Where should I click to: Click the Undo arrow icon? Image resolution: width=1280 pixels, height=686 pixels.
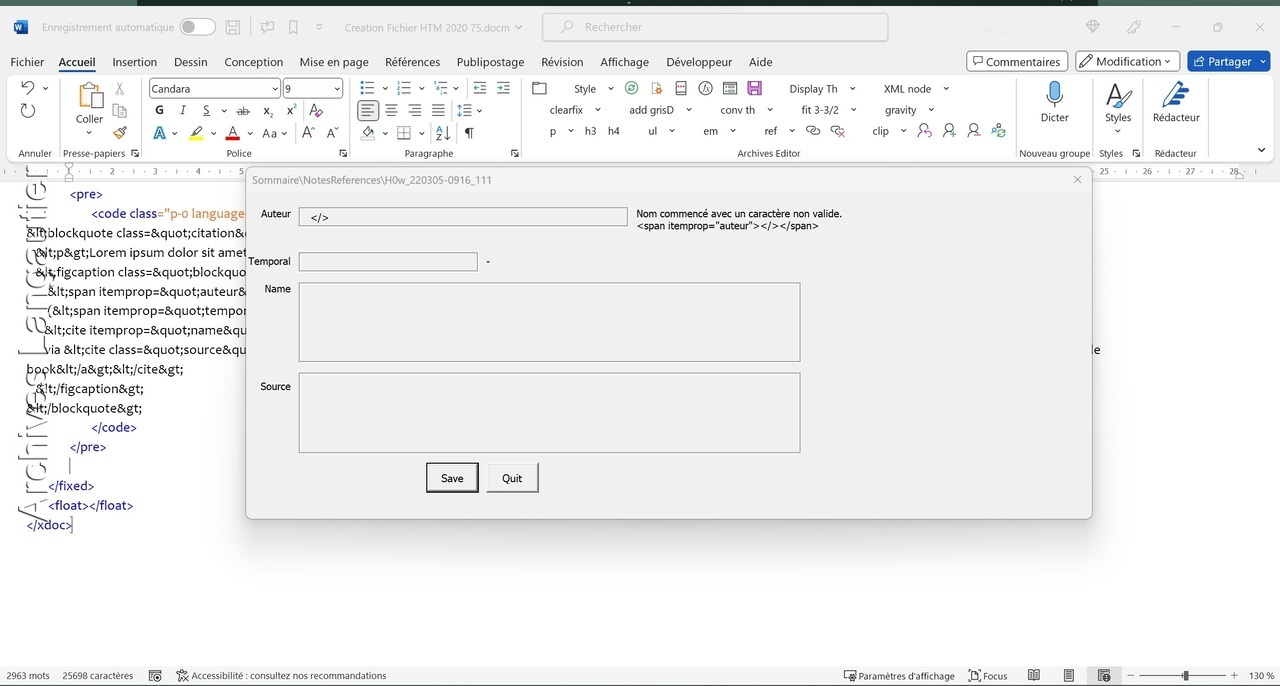point(28,88)
